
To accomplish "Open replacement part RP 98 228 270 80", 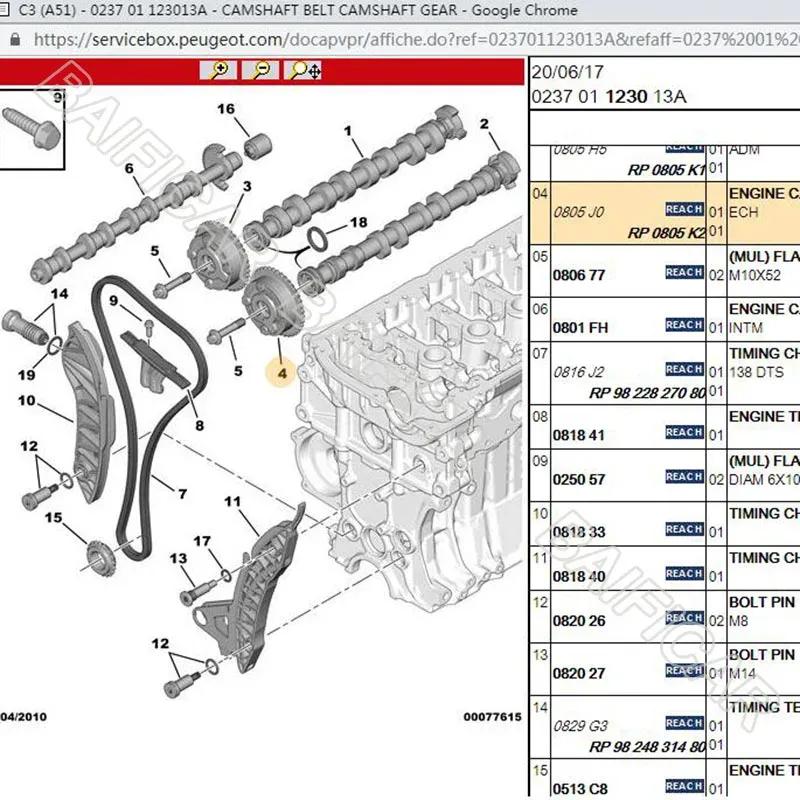I will point(647,393).
